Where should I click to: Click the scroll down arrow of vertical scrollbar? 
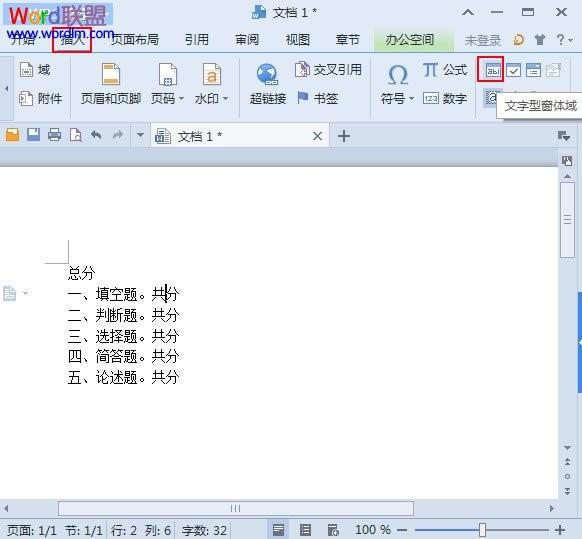click(x=568, y=448)
